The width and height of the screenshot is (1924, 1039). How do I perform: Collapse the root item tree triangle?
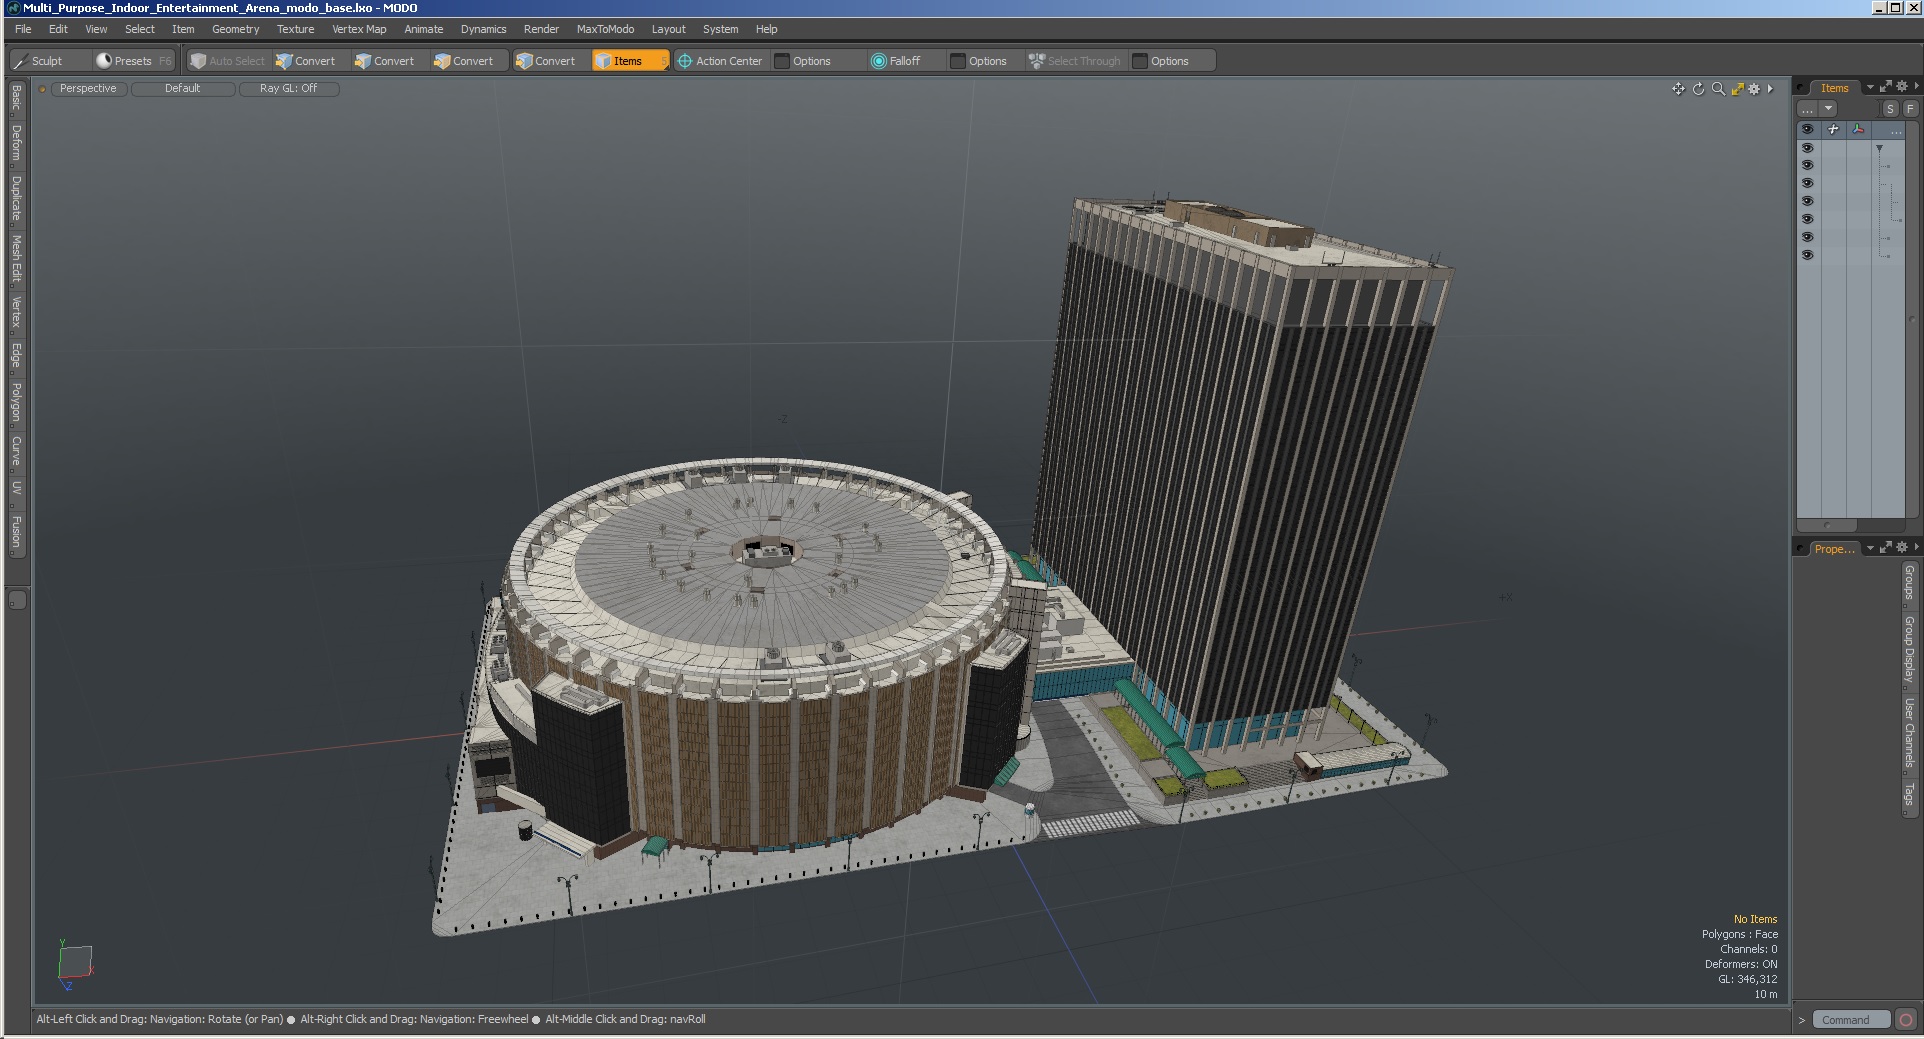[x=1879, y=148]
